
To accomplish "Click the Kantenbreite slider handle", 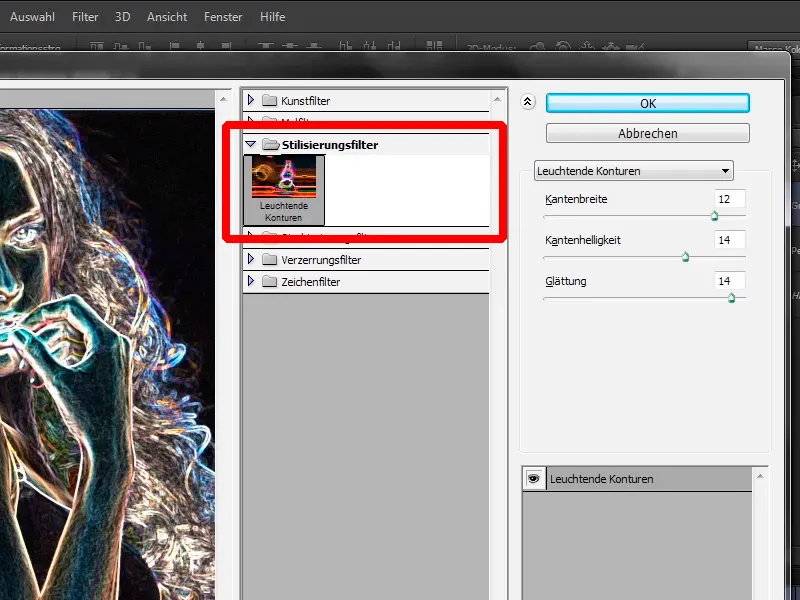I will click(714, 216).
